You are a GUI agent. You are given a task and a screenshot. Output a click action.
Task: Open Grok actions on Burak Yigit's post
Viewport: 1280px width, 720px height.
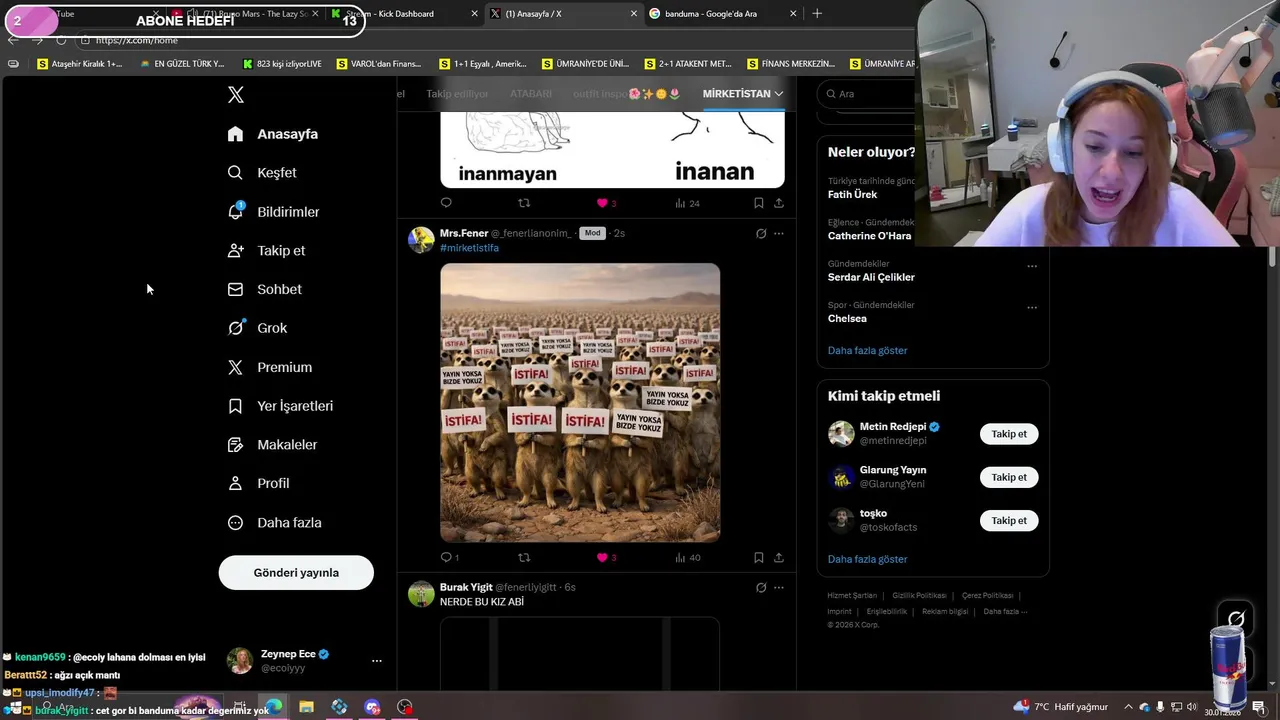coord(761,587)
